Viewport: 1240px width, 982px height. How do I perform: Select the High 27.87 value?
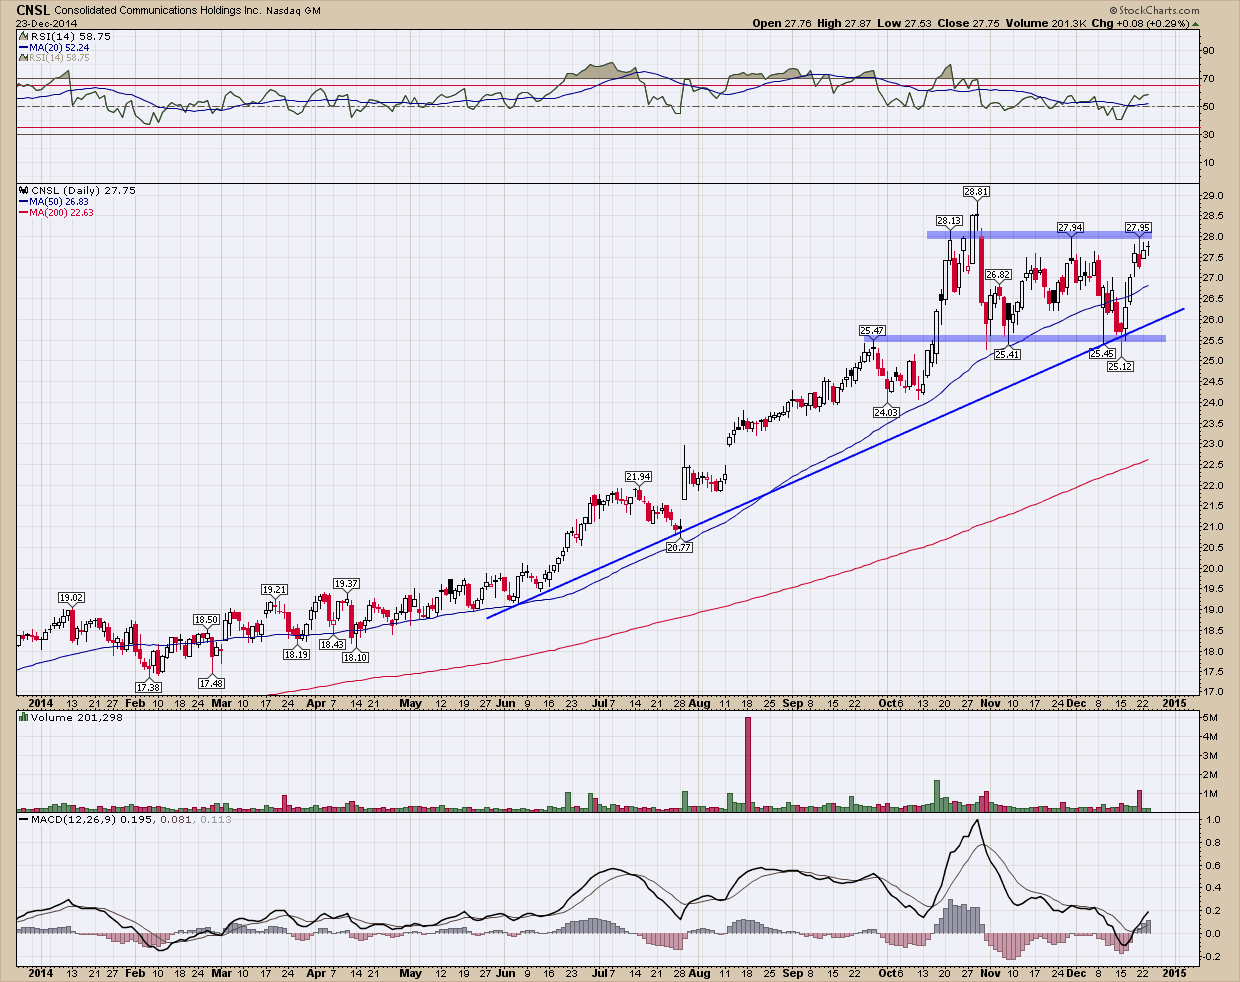click(844, 23)
